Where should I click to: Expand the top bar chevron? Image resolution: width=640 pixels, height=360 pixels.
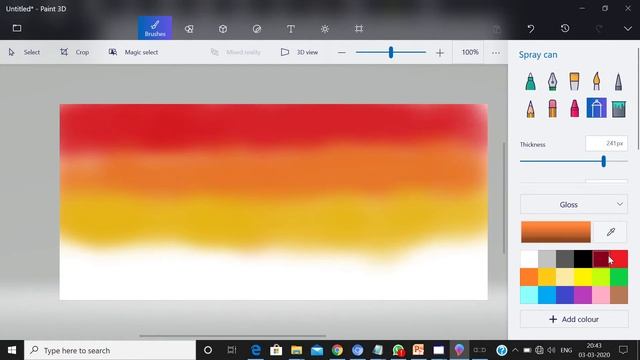(628, 29)
